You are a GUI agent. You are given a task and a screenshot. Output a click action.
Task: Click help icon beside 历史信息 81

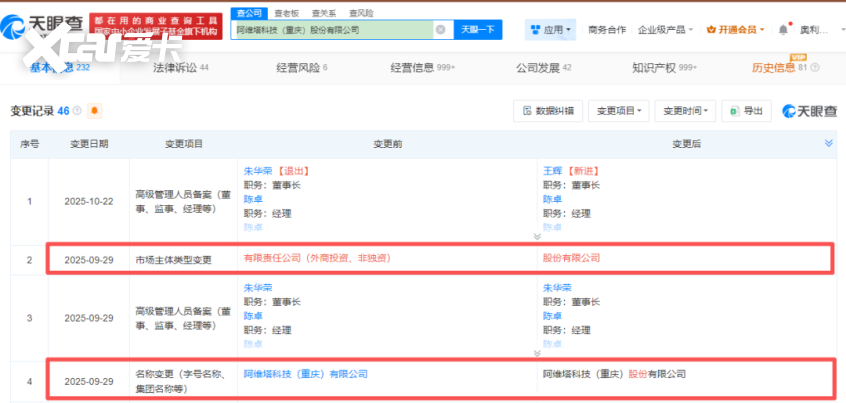click(815, 67)
